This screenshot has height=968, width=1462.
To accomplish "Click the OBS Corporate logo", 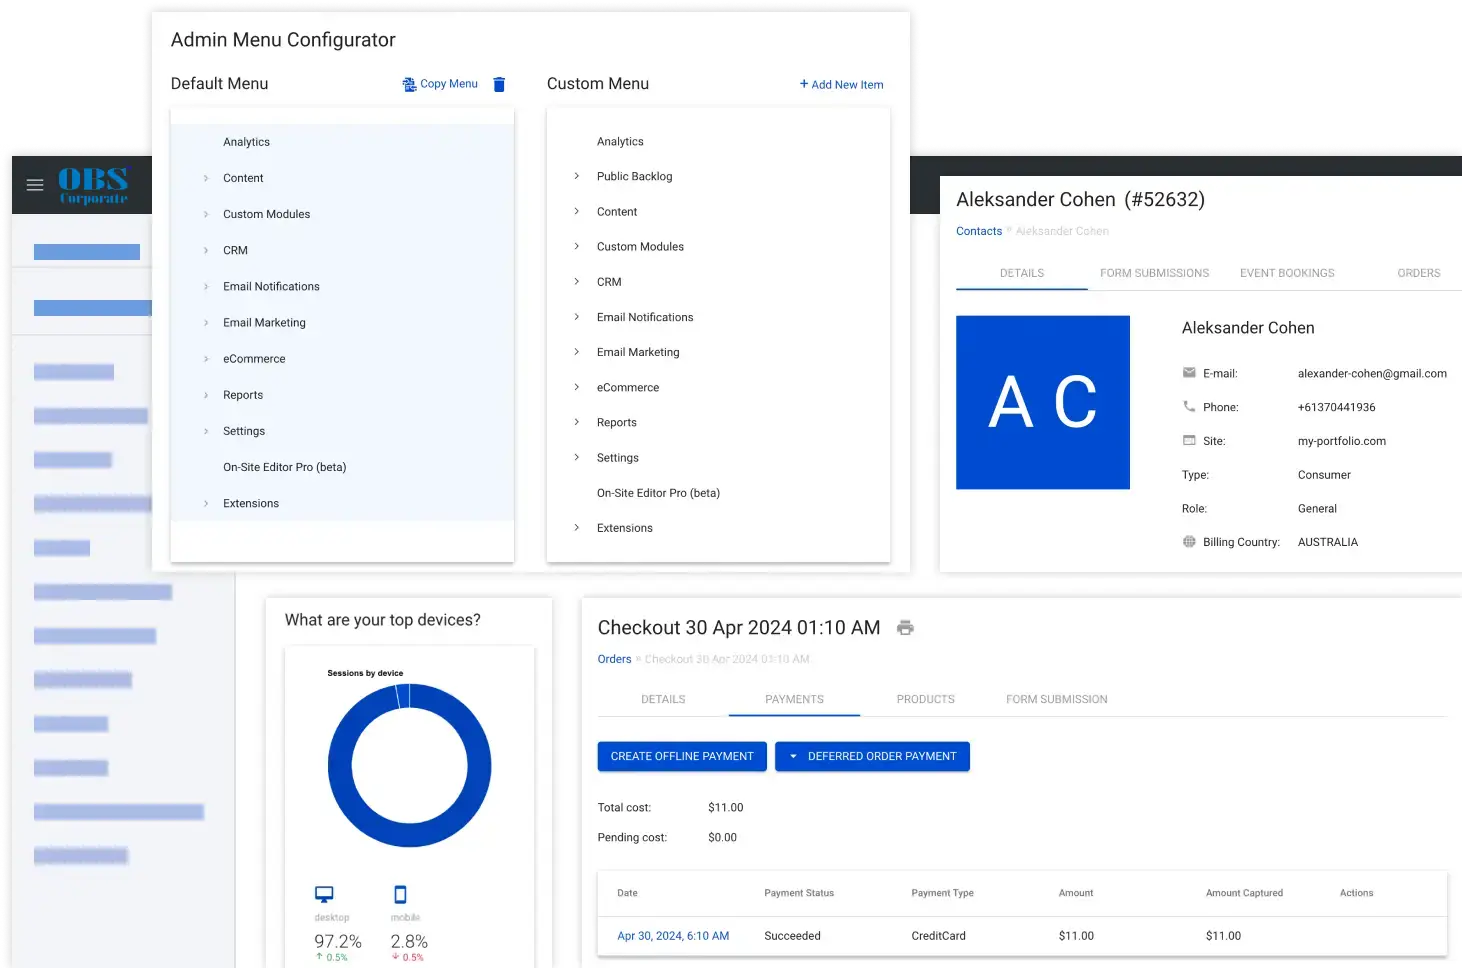I will click(93, 185).
